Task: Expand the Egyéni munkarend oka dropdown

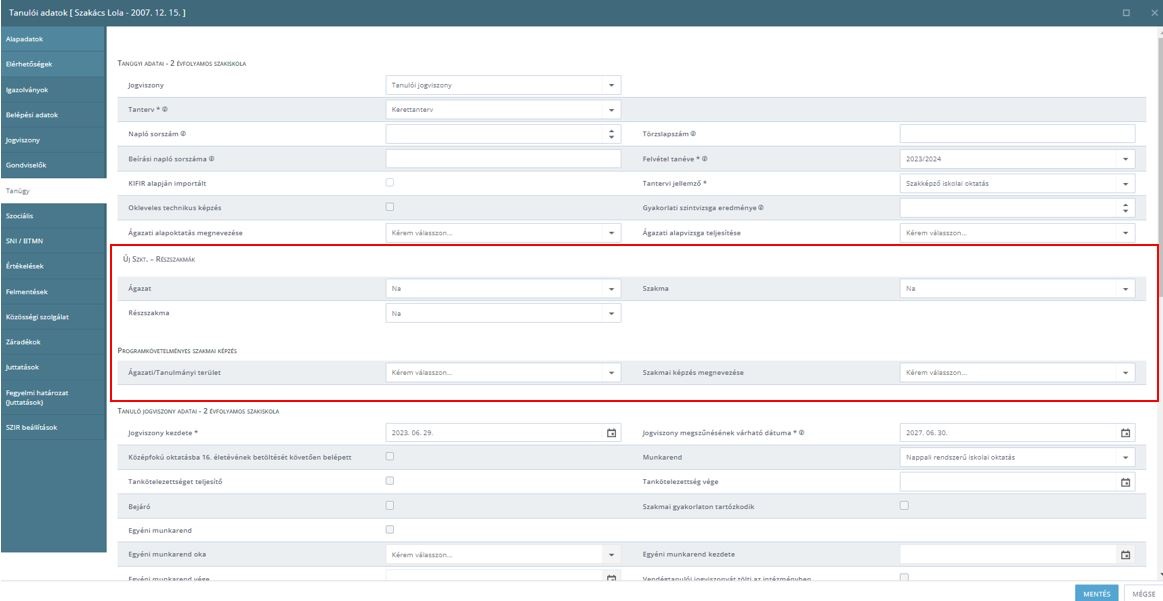Action: point(503,554)
